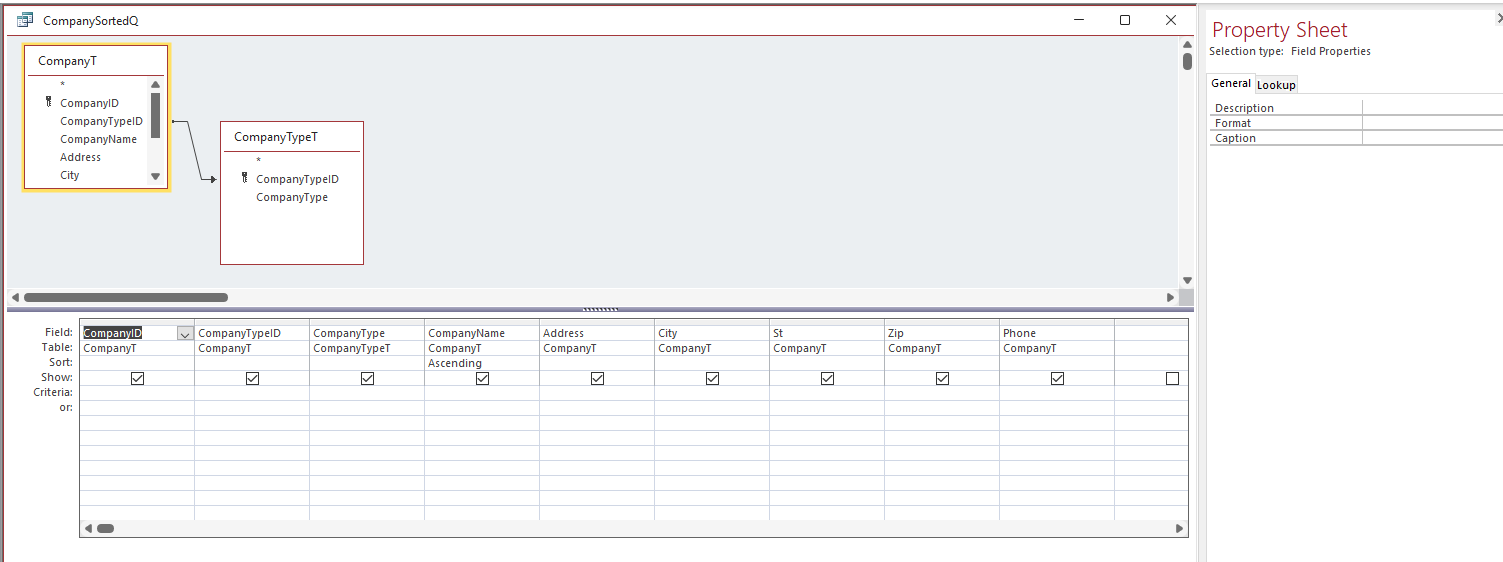Toggle Show checkbox under CompanyName column
This screenshot has width=1503, height=562.
click(x=482, y=378)
